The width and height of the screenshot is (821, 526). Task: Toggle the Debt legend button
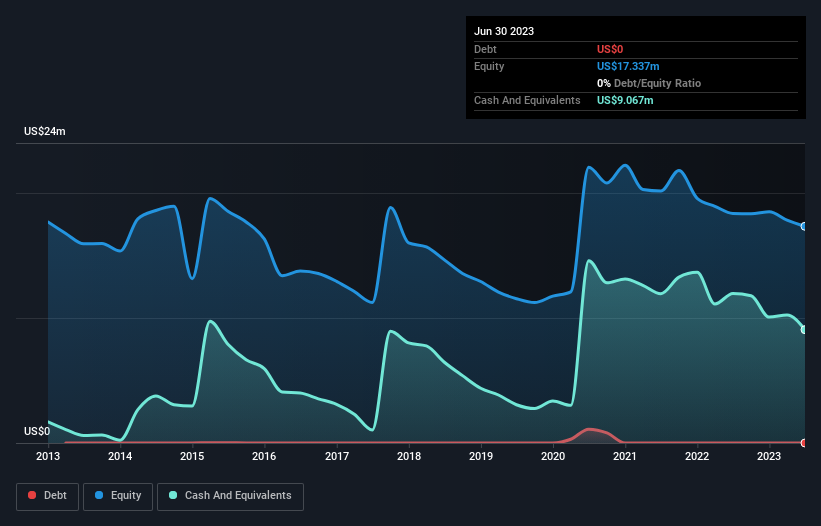pyautogui.click(x=48, y=496)
